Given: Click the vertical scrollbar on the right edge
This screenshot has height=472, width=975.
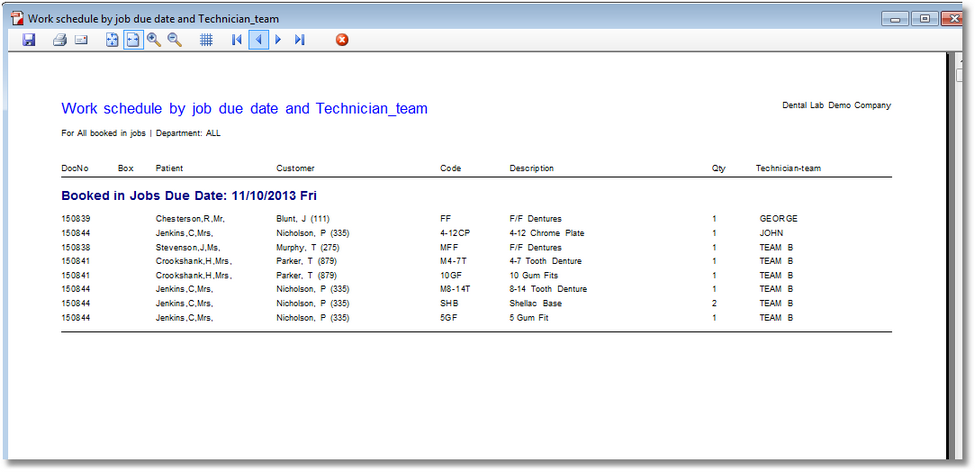Looking at the screenshot, I should tap(959, 250).
